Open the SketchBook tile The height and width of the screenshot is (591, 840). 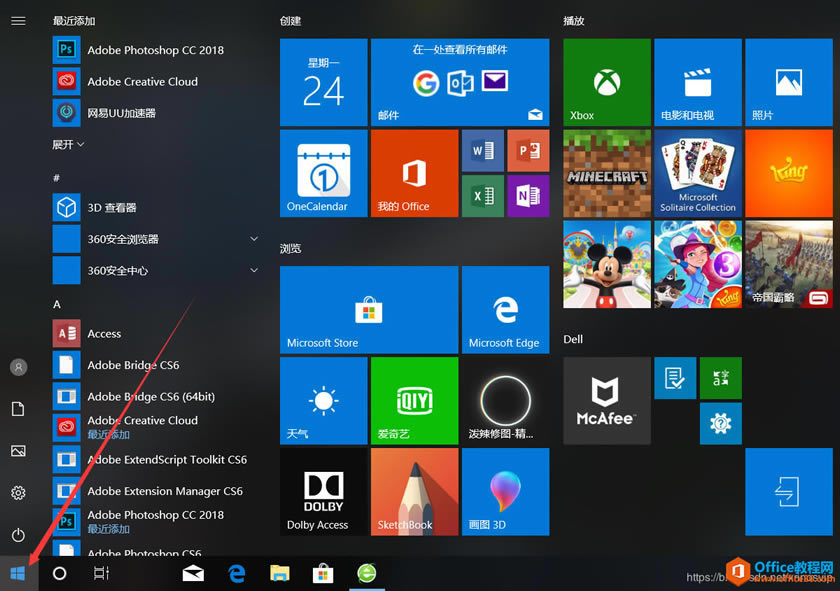[415, 492]
